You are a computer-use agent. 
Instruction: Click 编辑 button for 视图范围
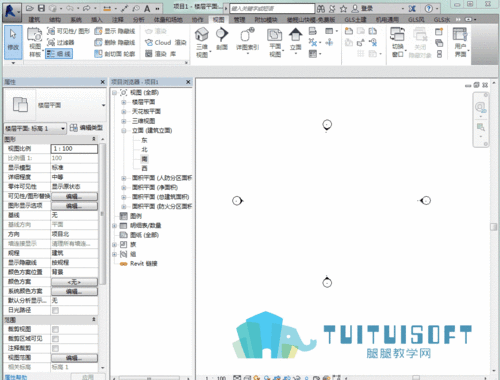pyautogui.click(x=74, y=358)
